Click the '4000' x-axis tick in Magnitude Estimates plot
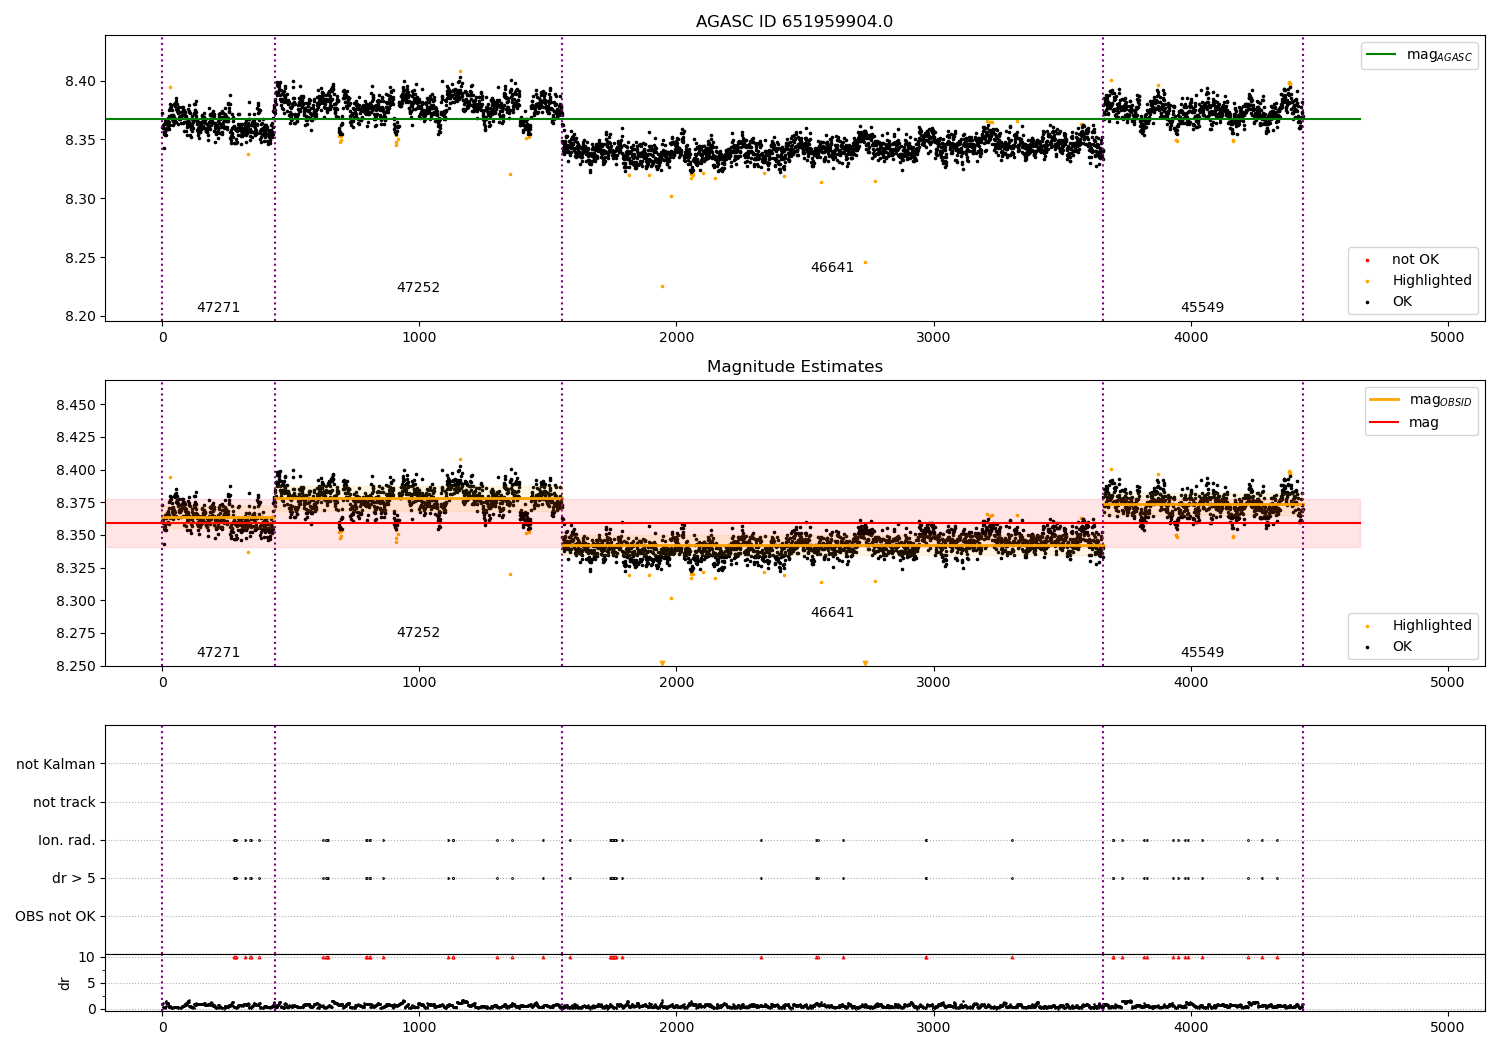The width and height of the screenshot is (1500, 1050). (x=1190, y=683)
